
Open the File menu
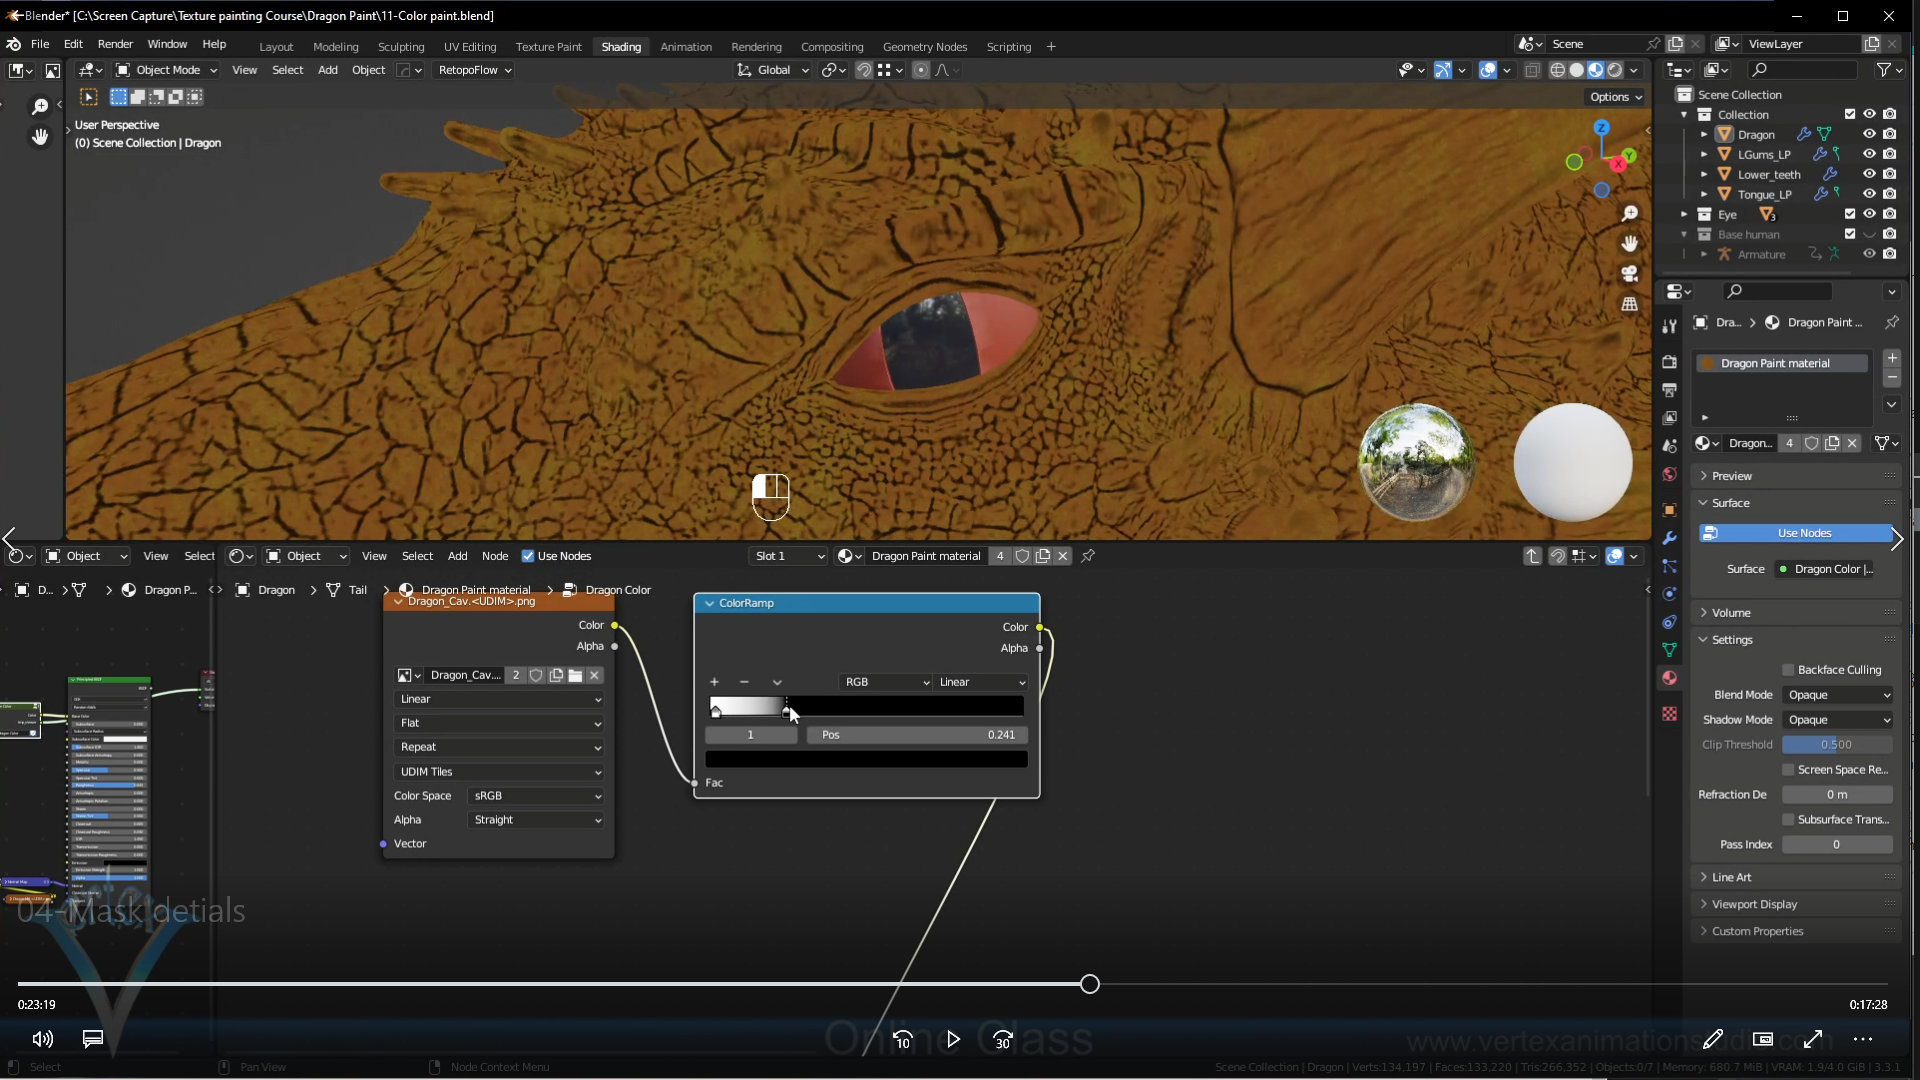40,44
